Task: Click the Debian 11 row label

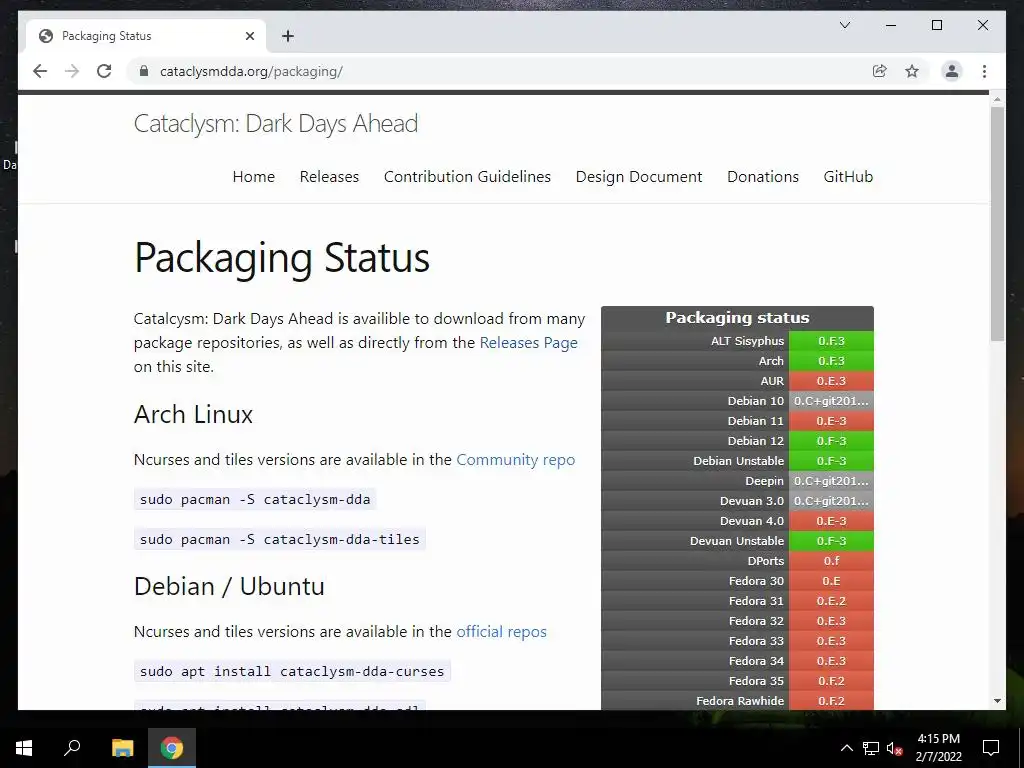Action: (756, 421)
